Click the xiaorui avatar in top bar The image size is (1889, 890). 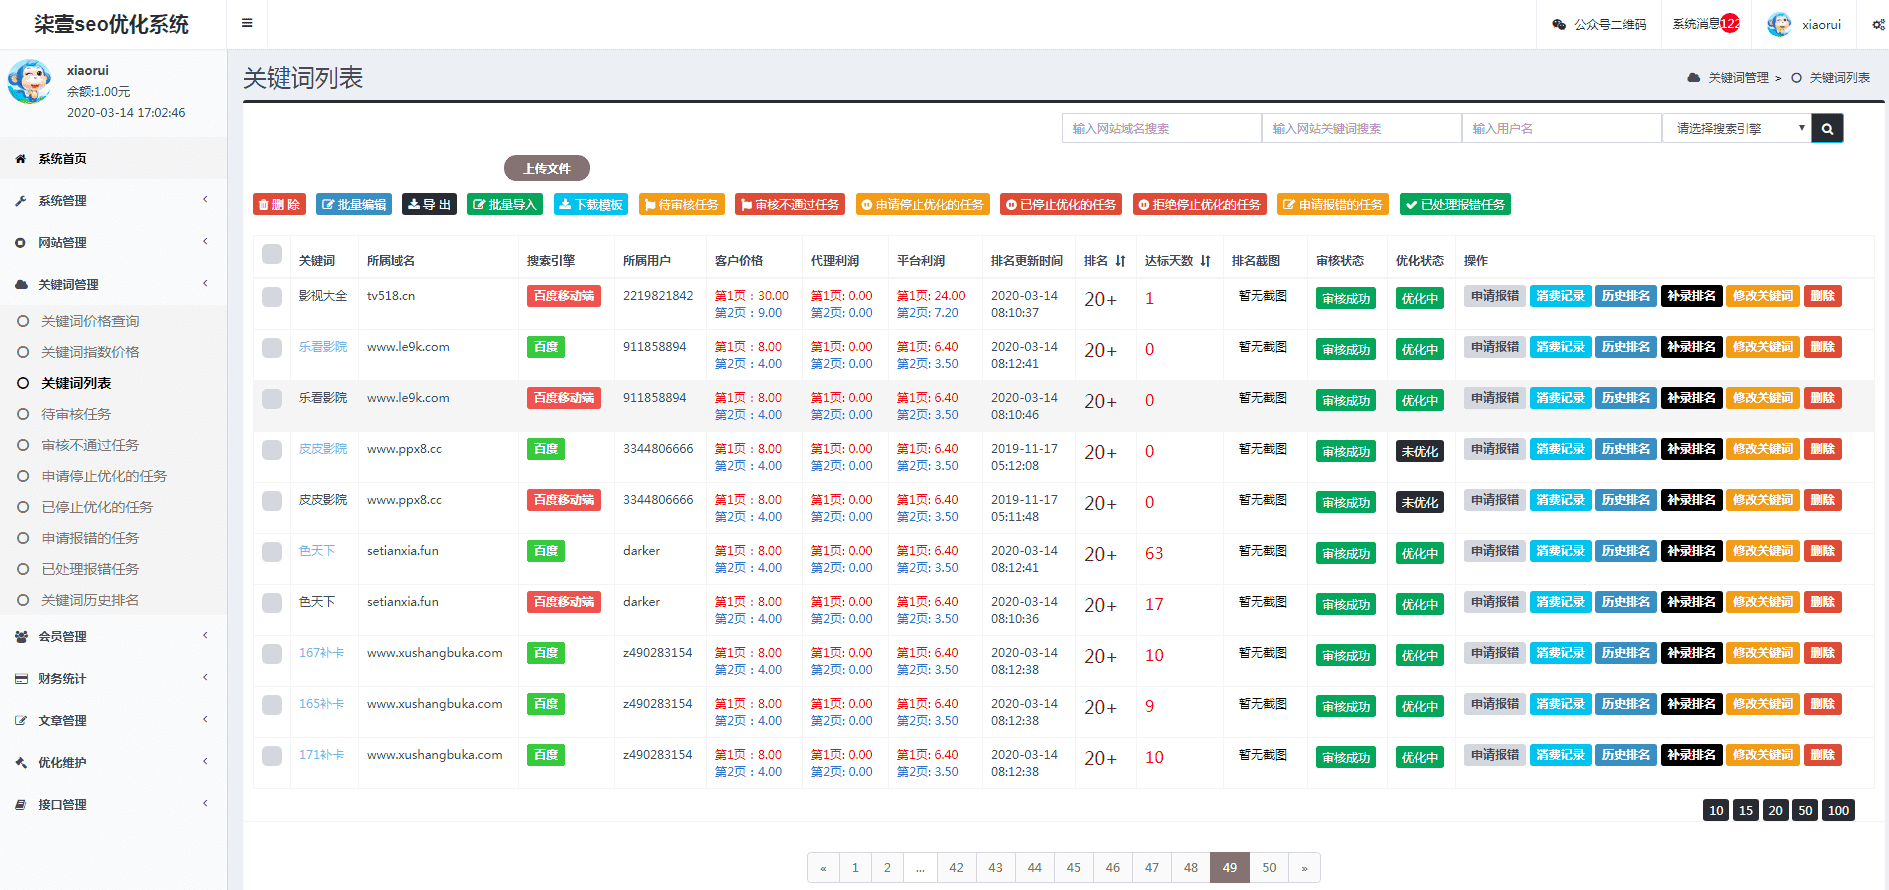1779,24
